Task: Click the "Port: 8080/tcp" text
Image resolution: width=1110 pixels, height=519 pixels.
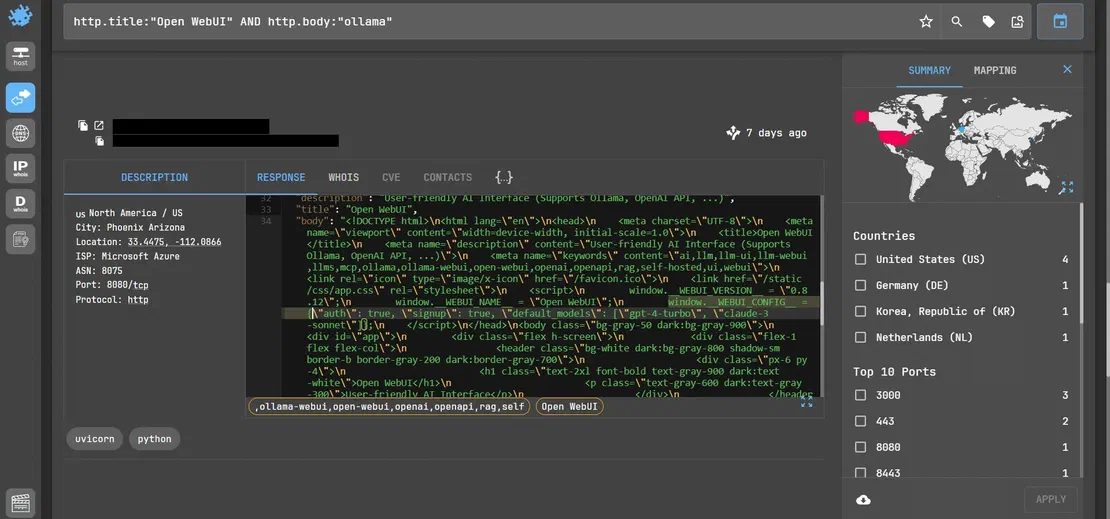Action: 112,285
